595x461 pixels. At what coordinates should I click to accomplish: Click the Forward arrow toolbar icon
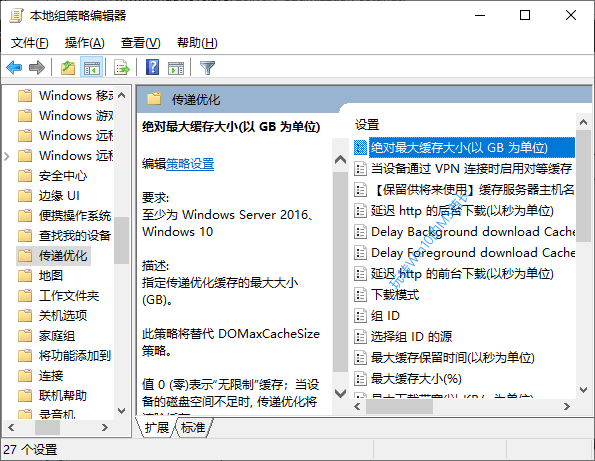37,68
